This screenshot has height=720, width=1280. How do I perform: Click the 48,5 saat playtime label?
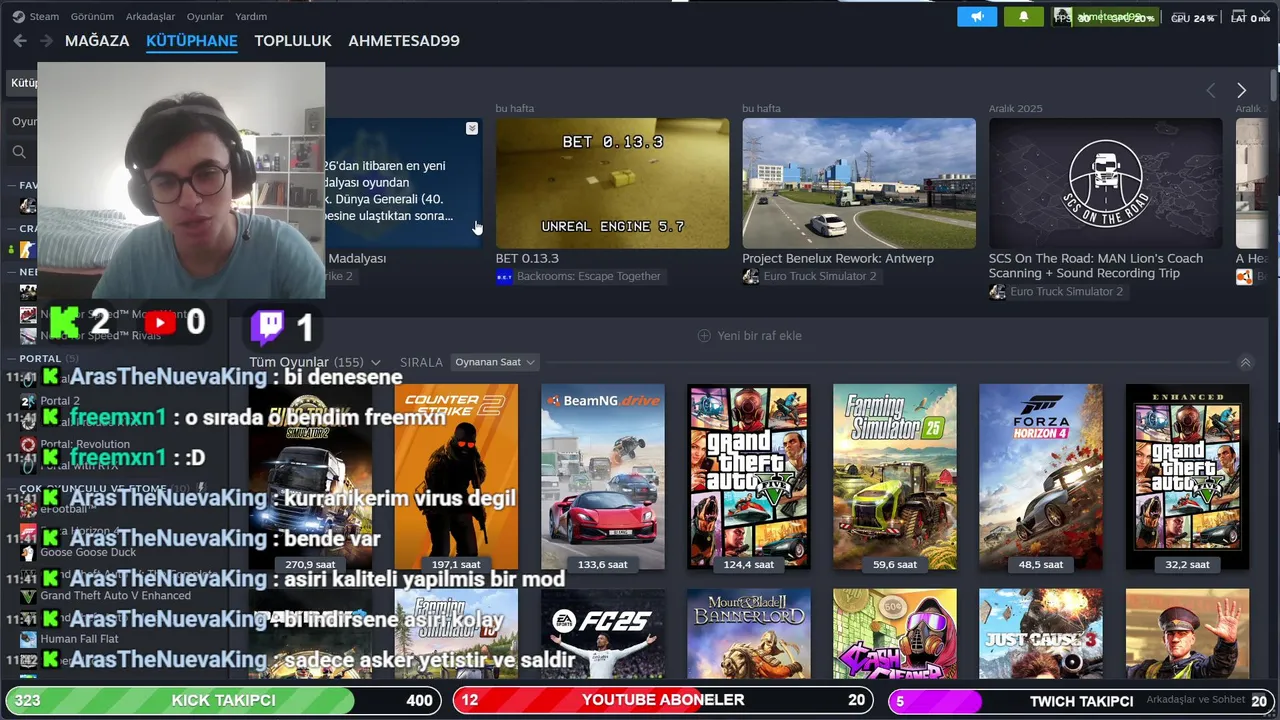(1041, 564)
